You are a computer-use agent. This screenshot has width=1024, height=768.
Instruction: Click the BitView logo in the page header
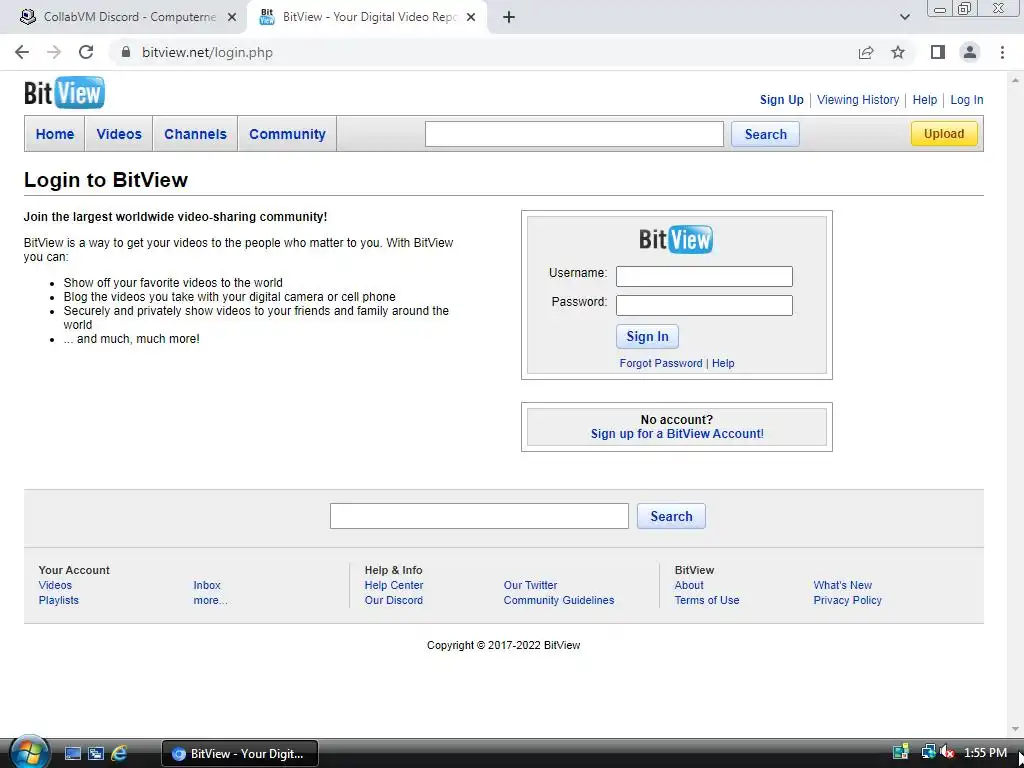64,93
